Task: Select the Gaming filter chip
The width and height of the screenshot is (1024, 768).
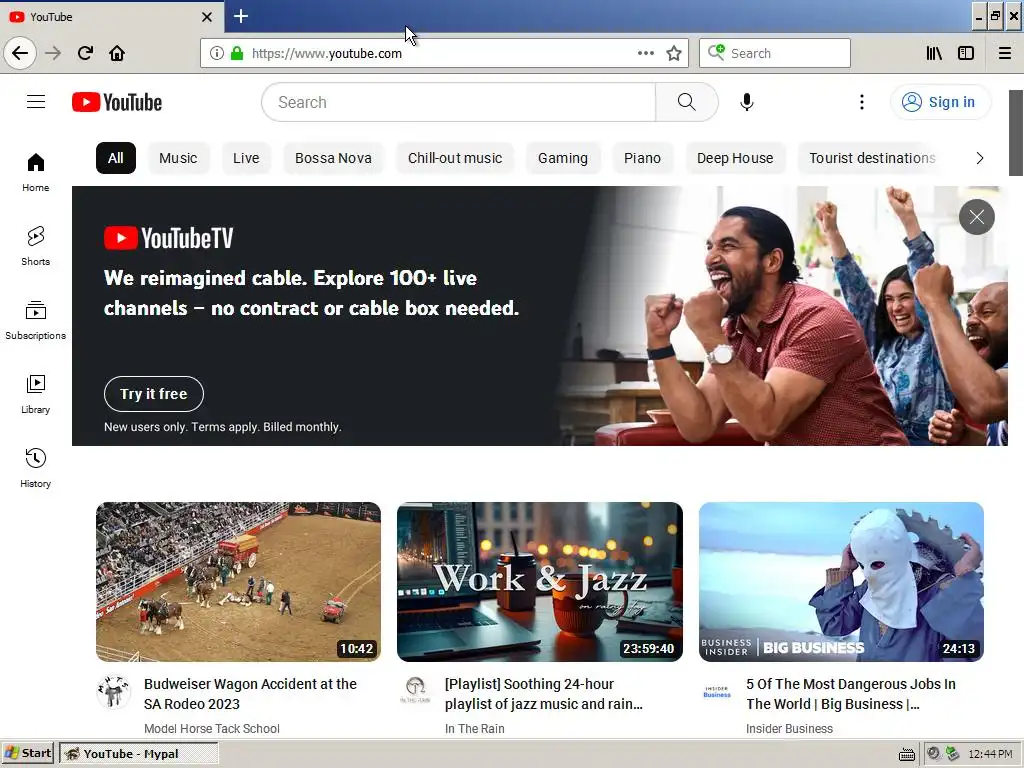Action: click(563, 158)
